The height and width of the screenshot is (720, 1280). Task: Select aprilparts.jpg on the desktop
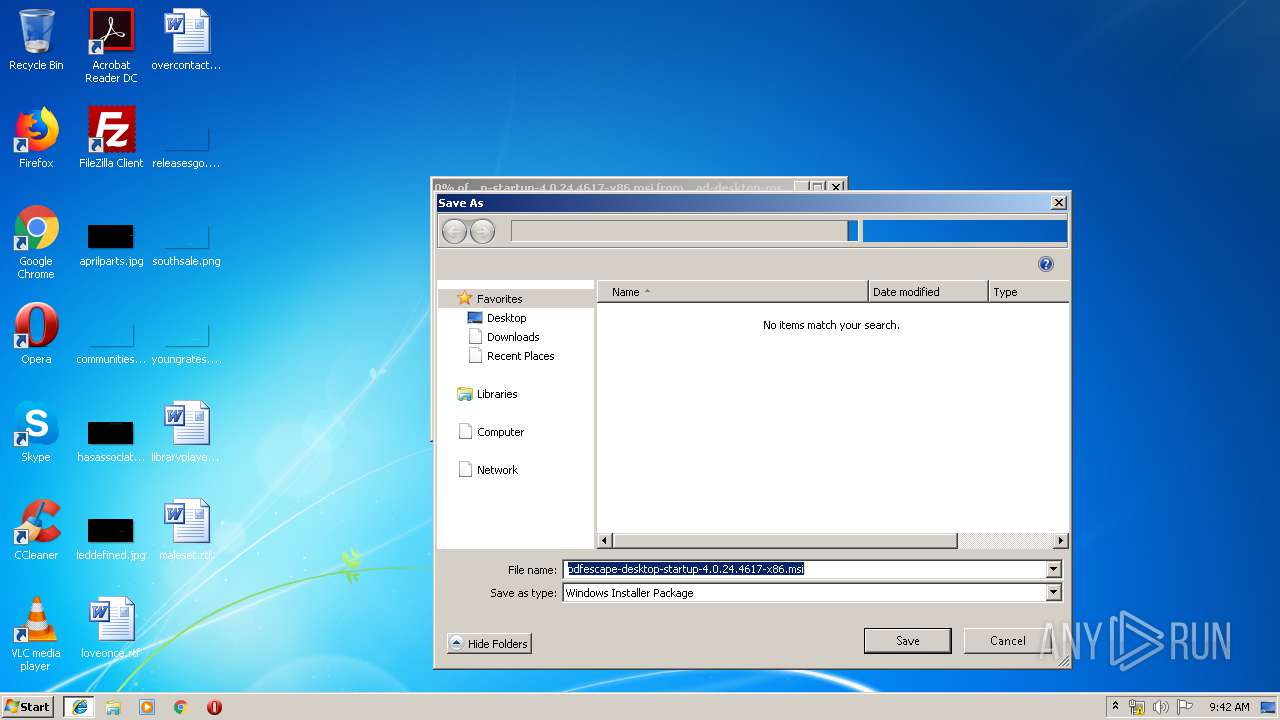click(111, 242)
